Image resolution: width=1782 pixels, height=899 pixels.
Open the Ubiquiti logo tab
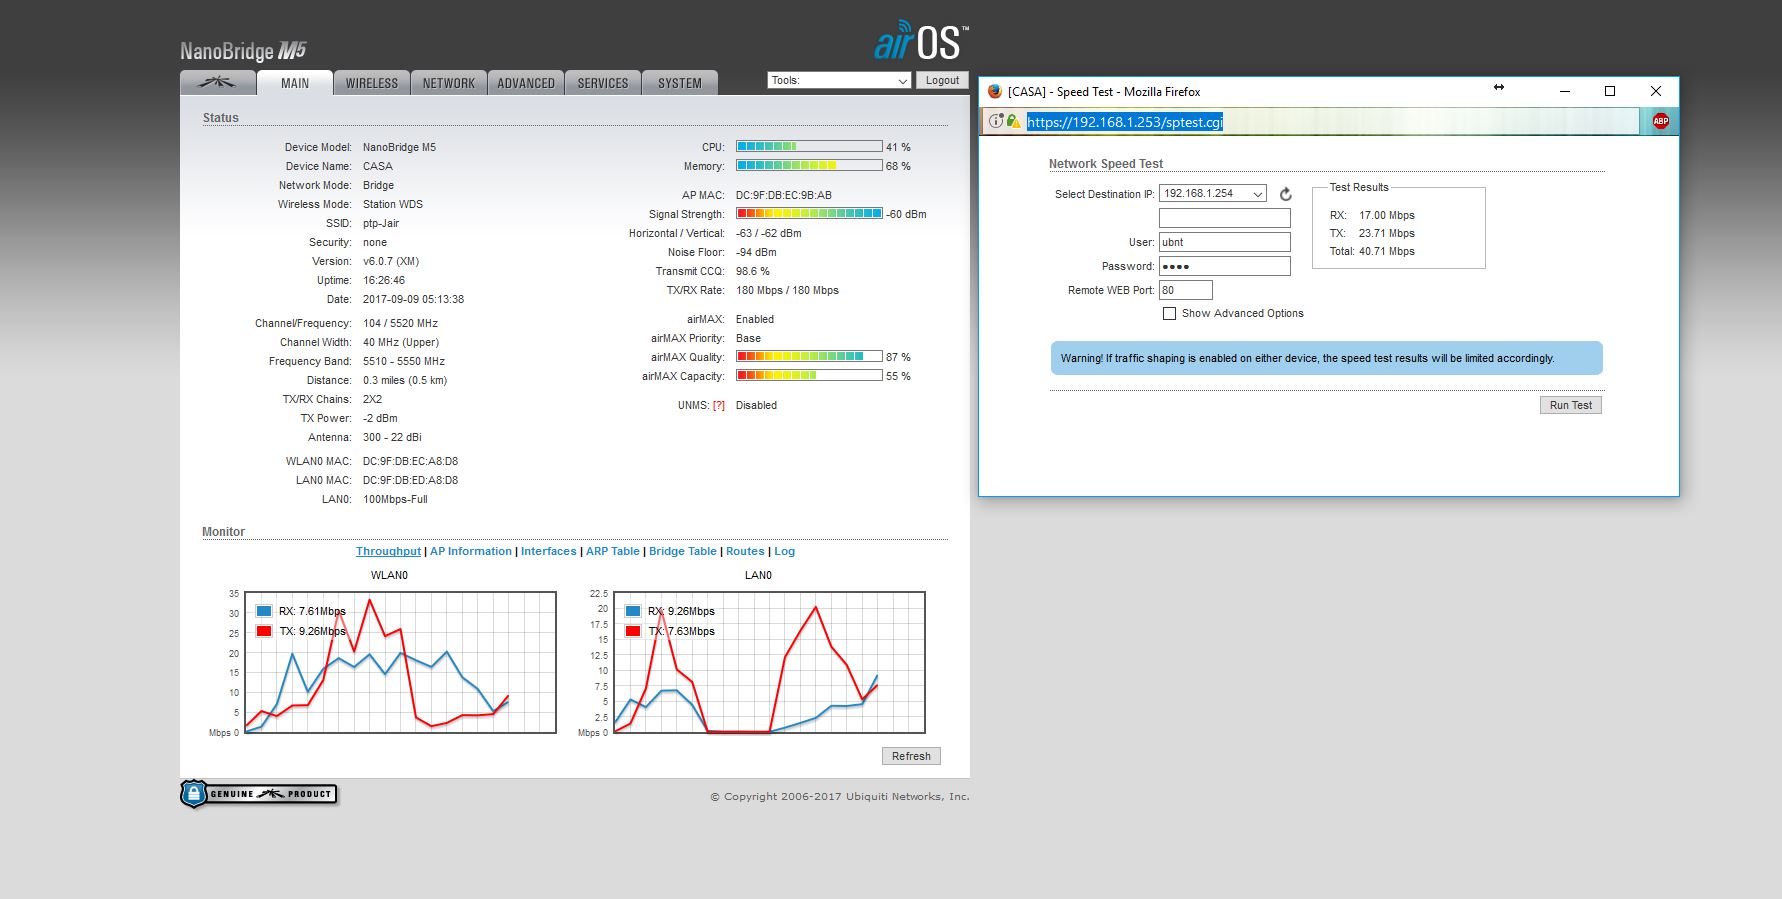tap(217, 83)
